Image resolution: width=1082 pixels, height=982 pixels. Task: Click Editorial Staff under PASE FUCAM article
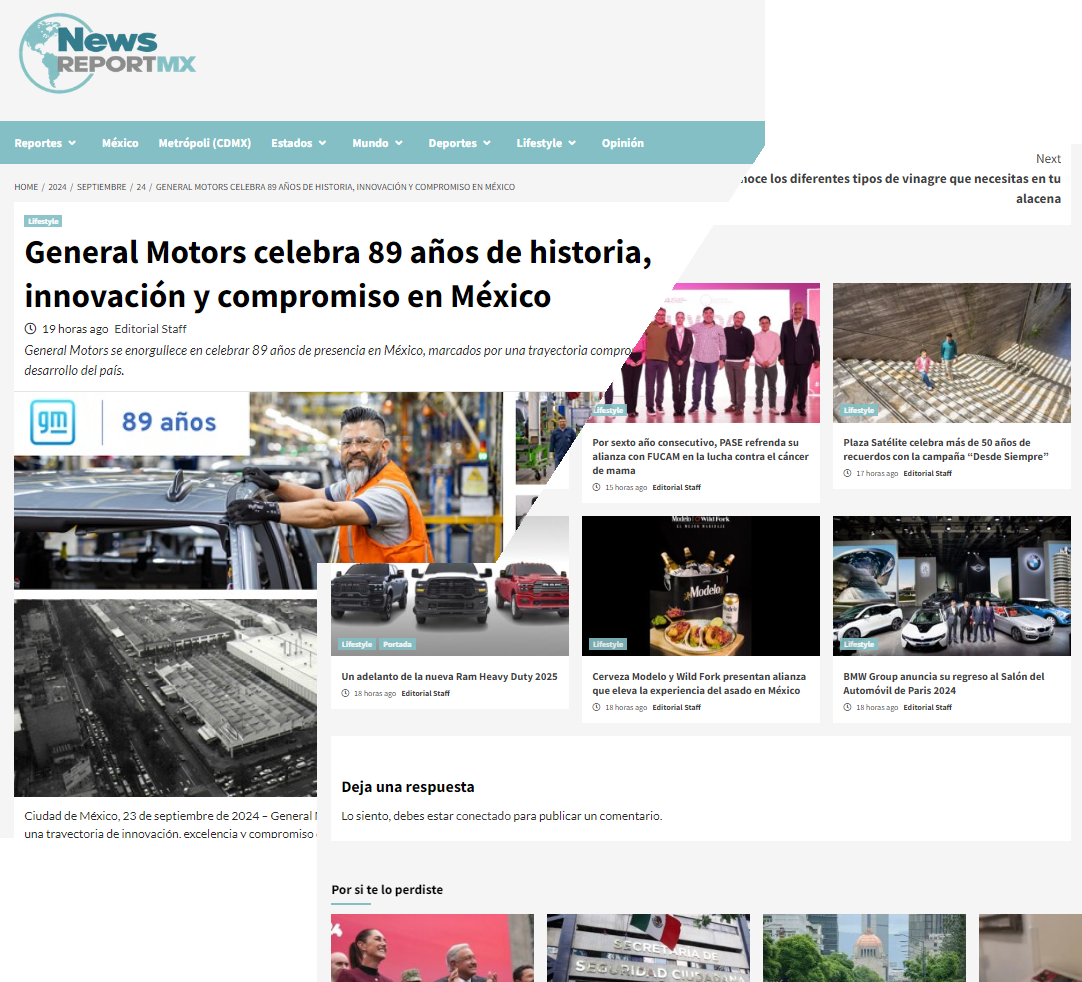coord(676,487)
